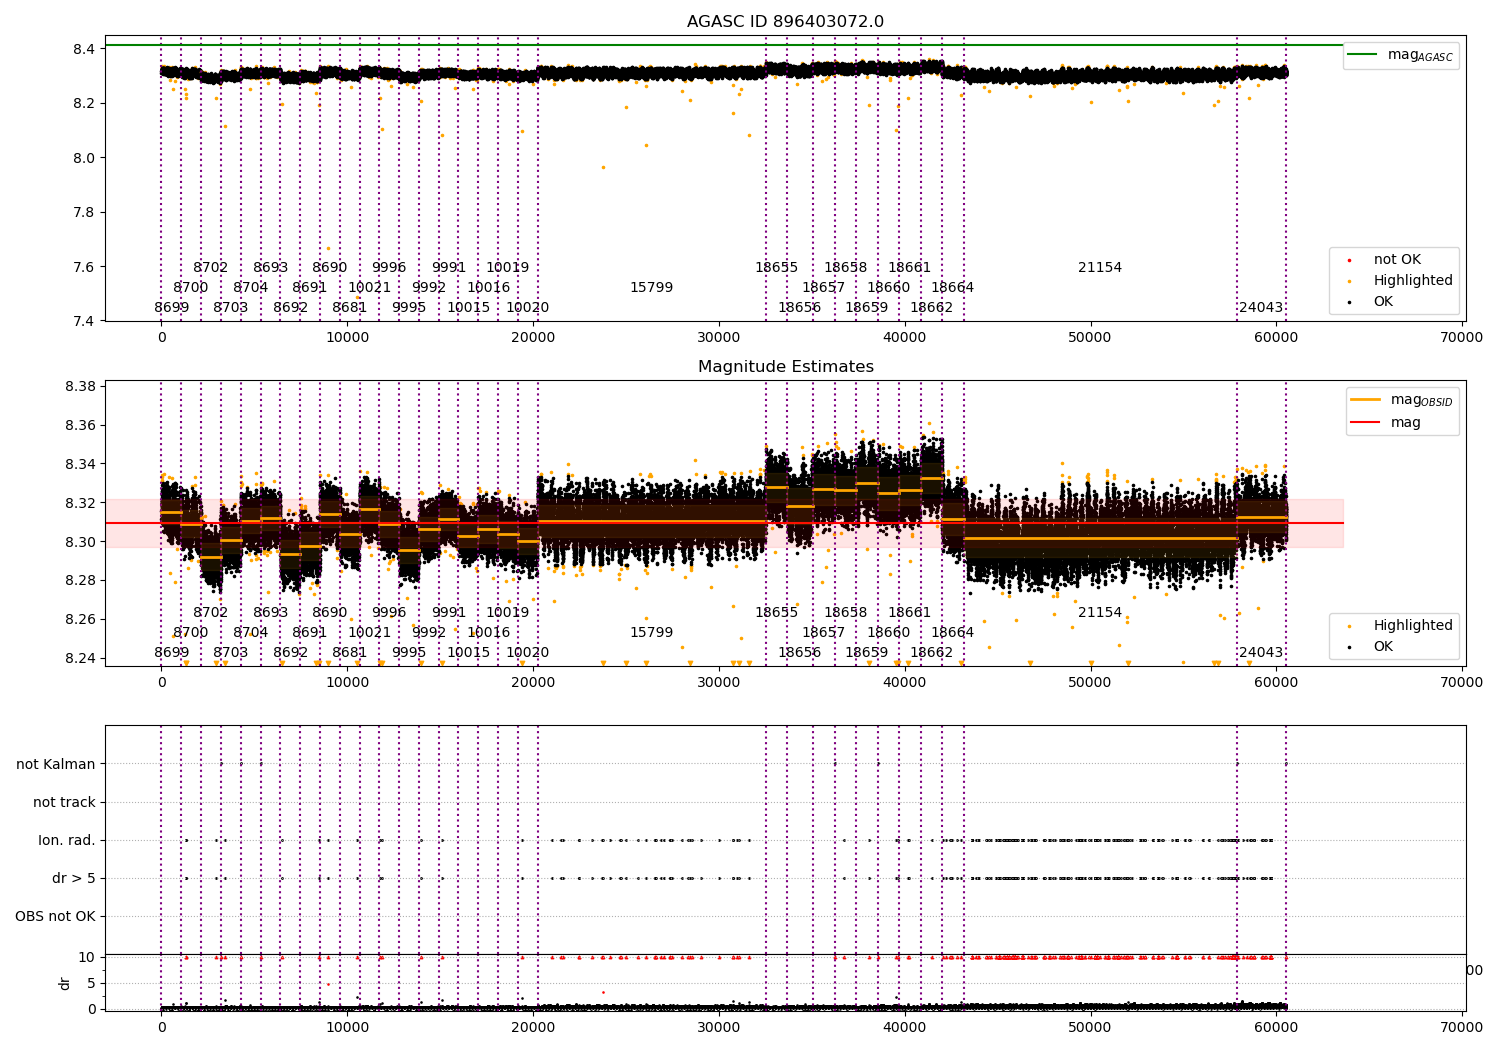Click the 7.8 y-axis tick label
The image size is (1500, 1050).
pos(84,212)
